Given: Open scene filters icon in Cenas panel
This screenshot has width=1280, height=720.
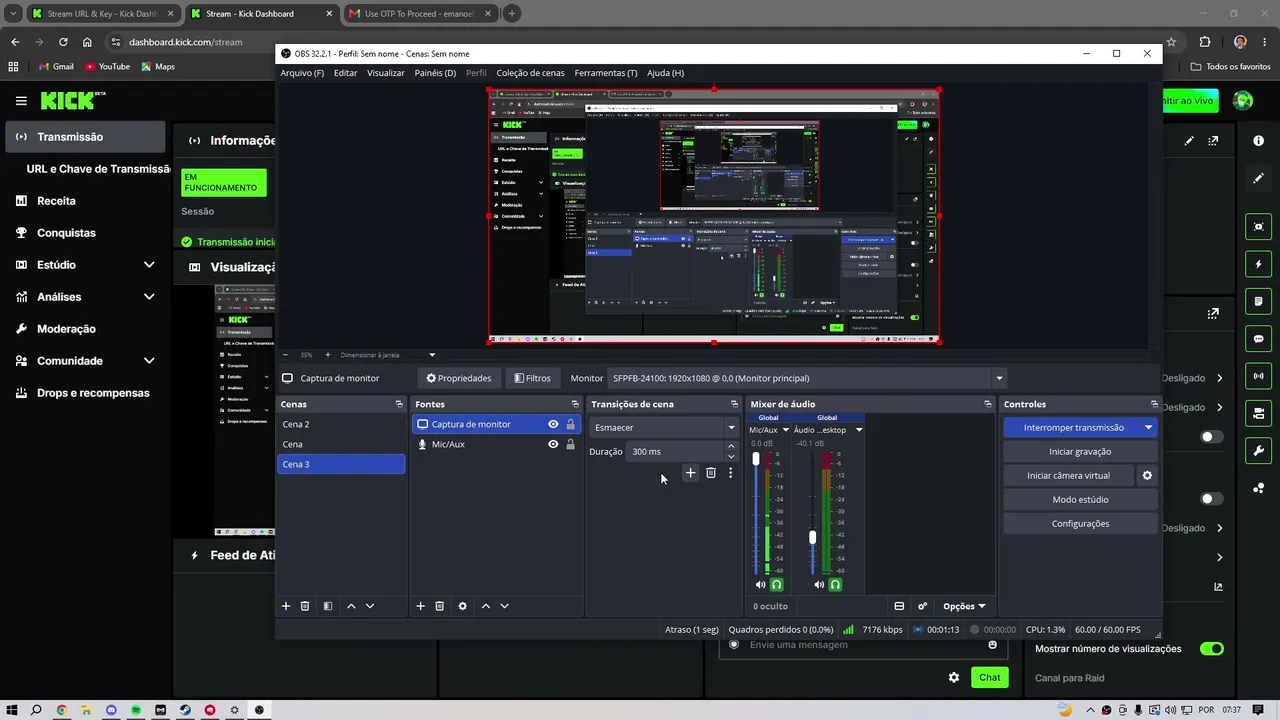Looking at the screenshot, I should (327, 606).
